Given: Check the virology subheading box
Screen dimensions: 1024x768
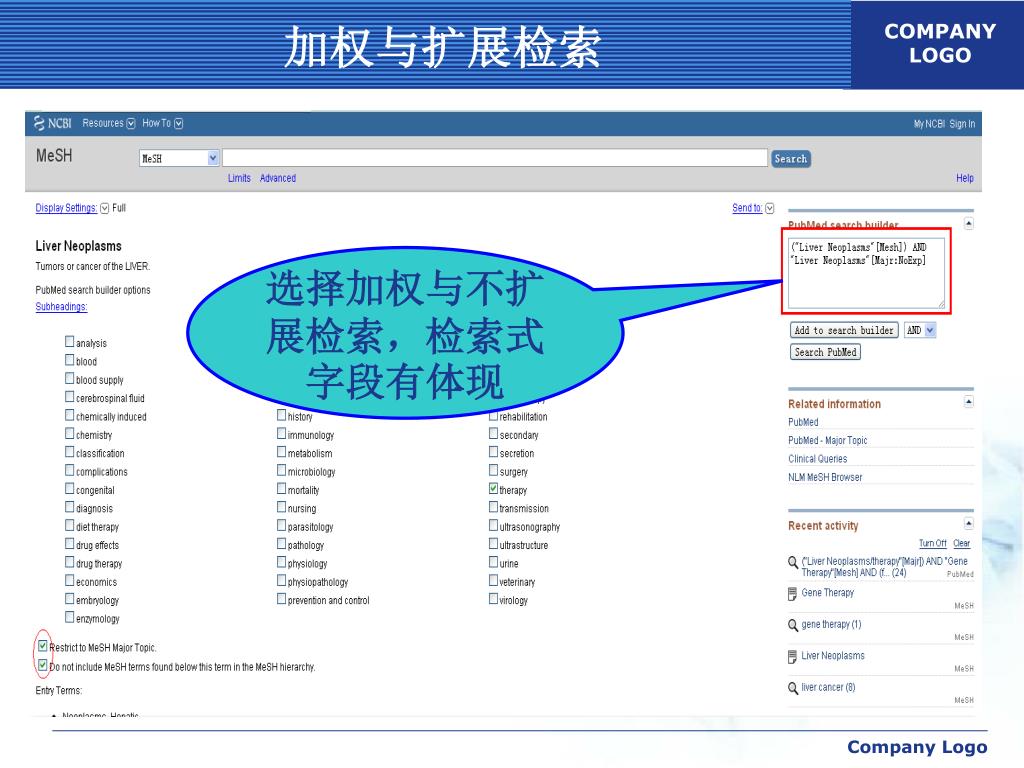Looking at the screenshot, I should click(x=493, y=598).
